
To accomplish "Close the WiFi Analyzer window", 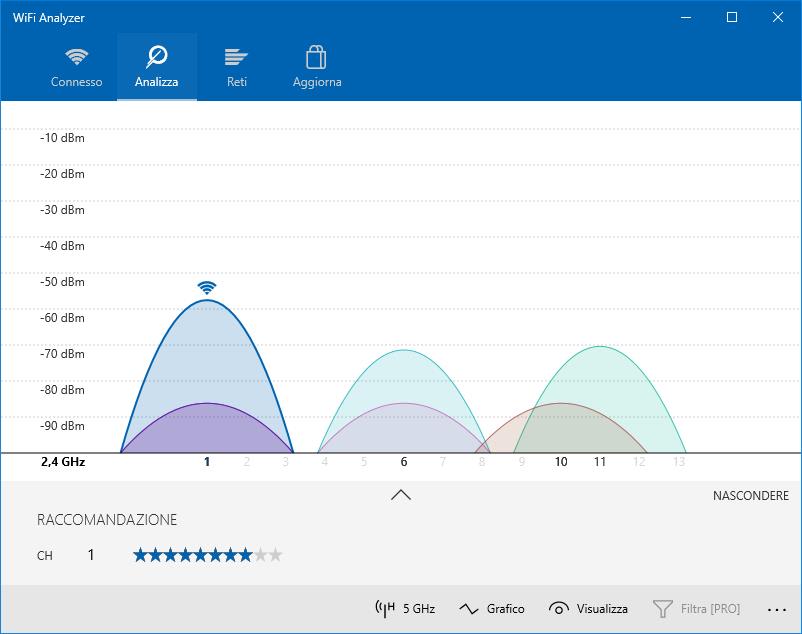I will click(x=778, y=17).
